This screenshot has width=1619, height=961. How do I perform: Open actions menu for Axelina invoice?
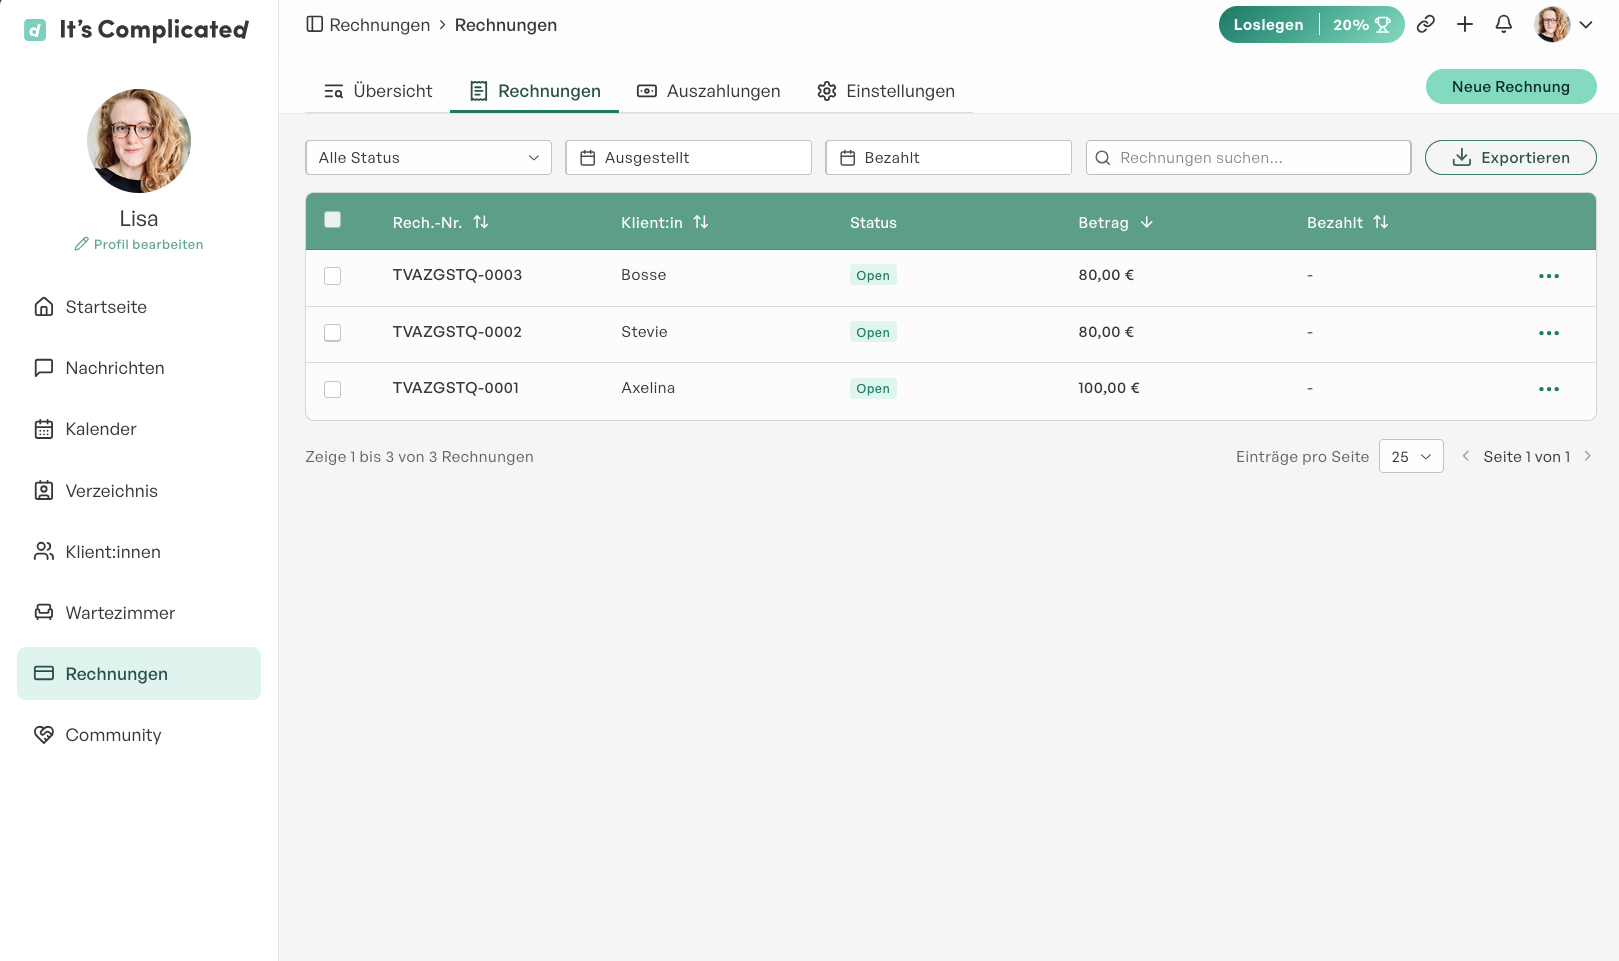(1549, 389)
